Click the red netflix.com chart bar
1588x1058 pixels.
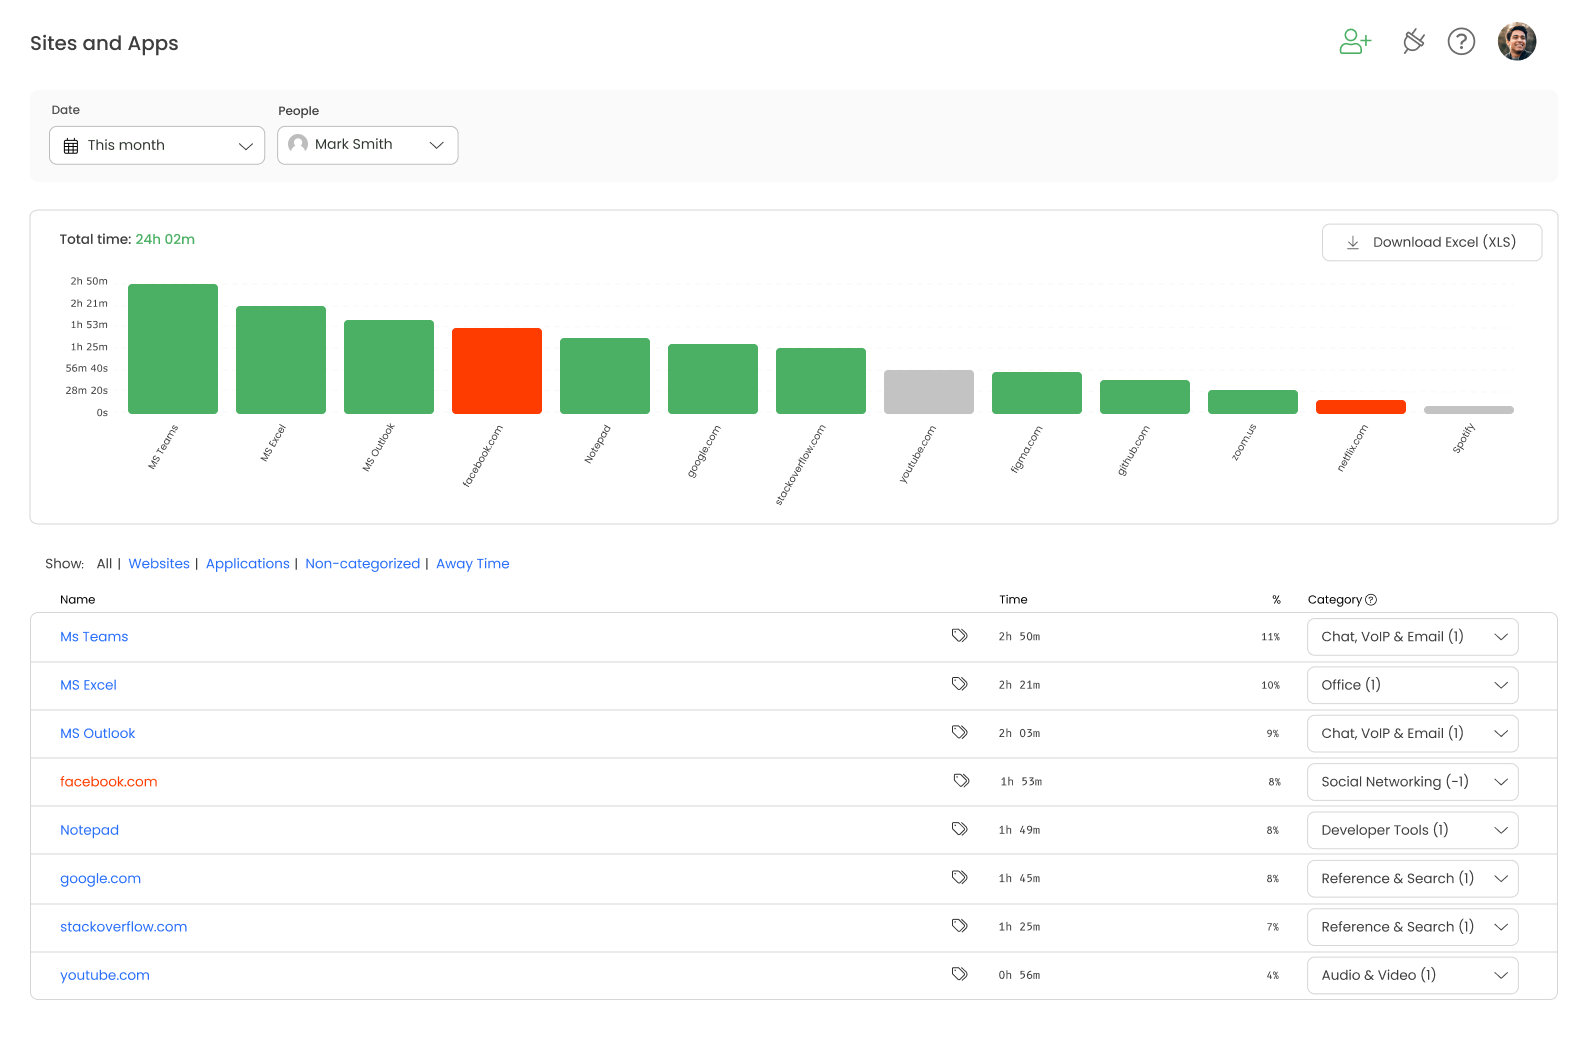[1361, 407]
